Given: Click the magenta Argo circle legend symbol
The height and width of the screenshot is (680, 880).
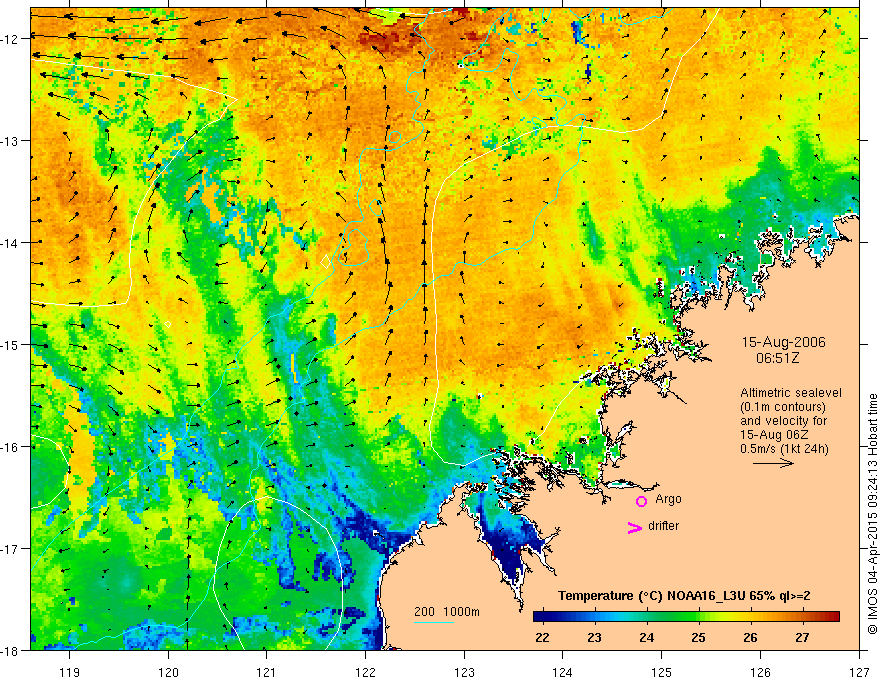Looking at the screenshot, I should [641, 501].
